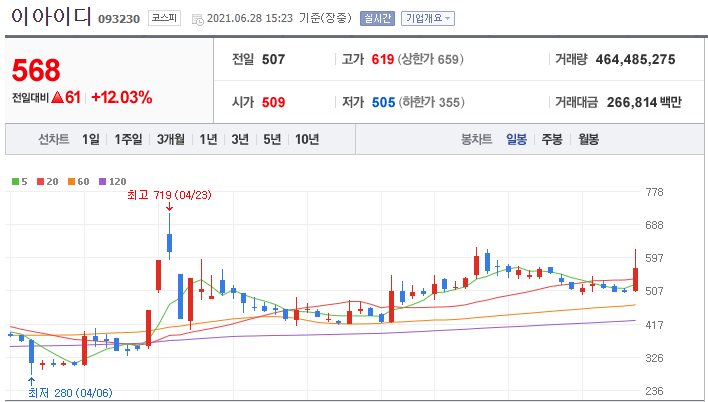Switch to the 주봉 candle chart
The image size is (708, 402).
(552, 139)
